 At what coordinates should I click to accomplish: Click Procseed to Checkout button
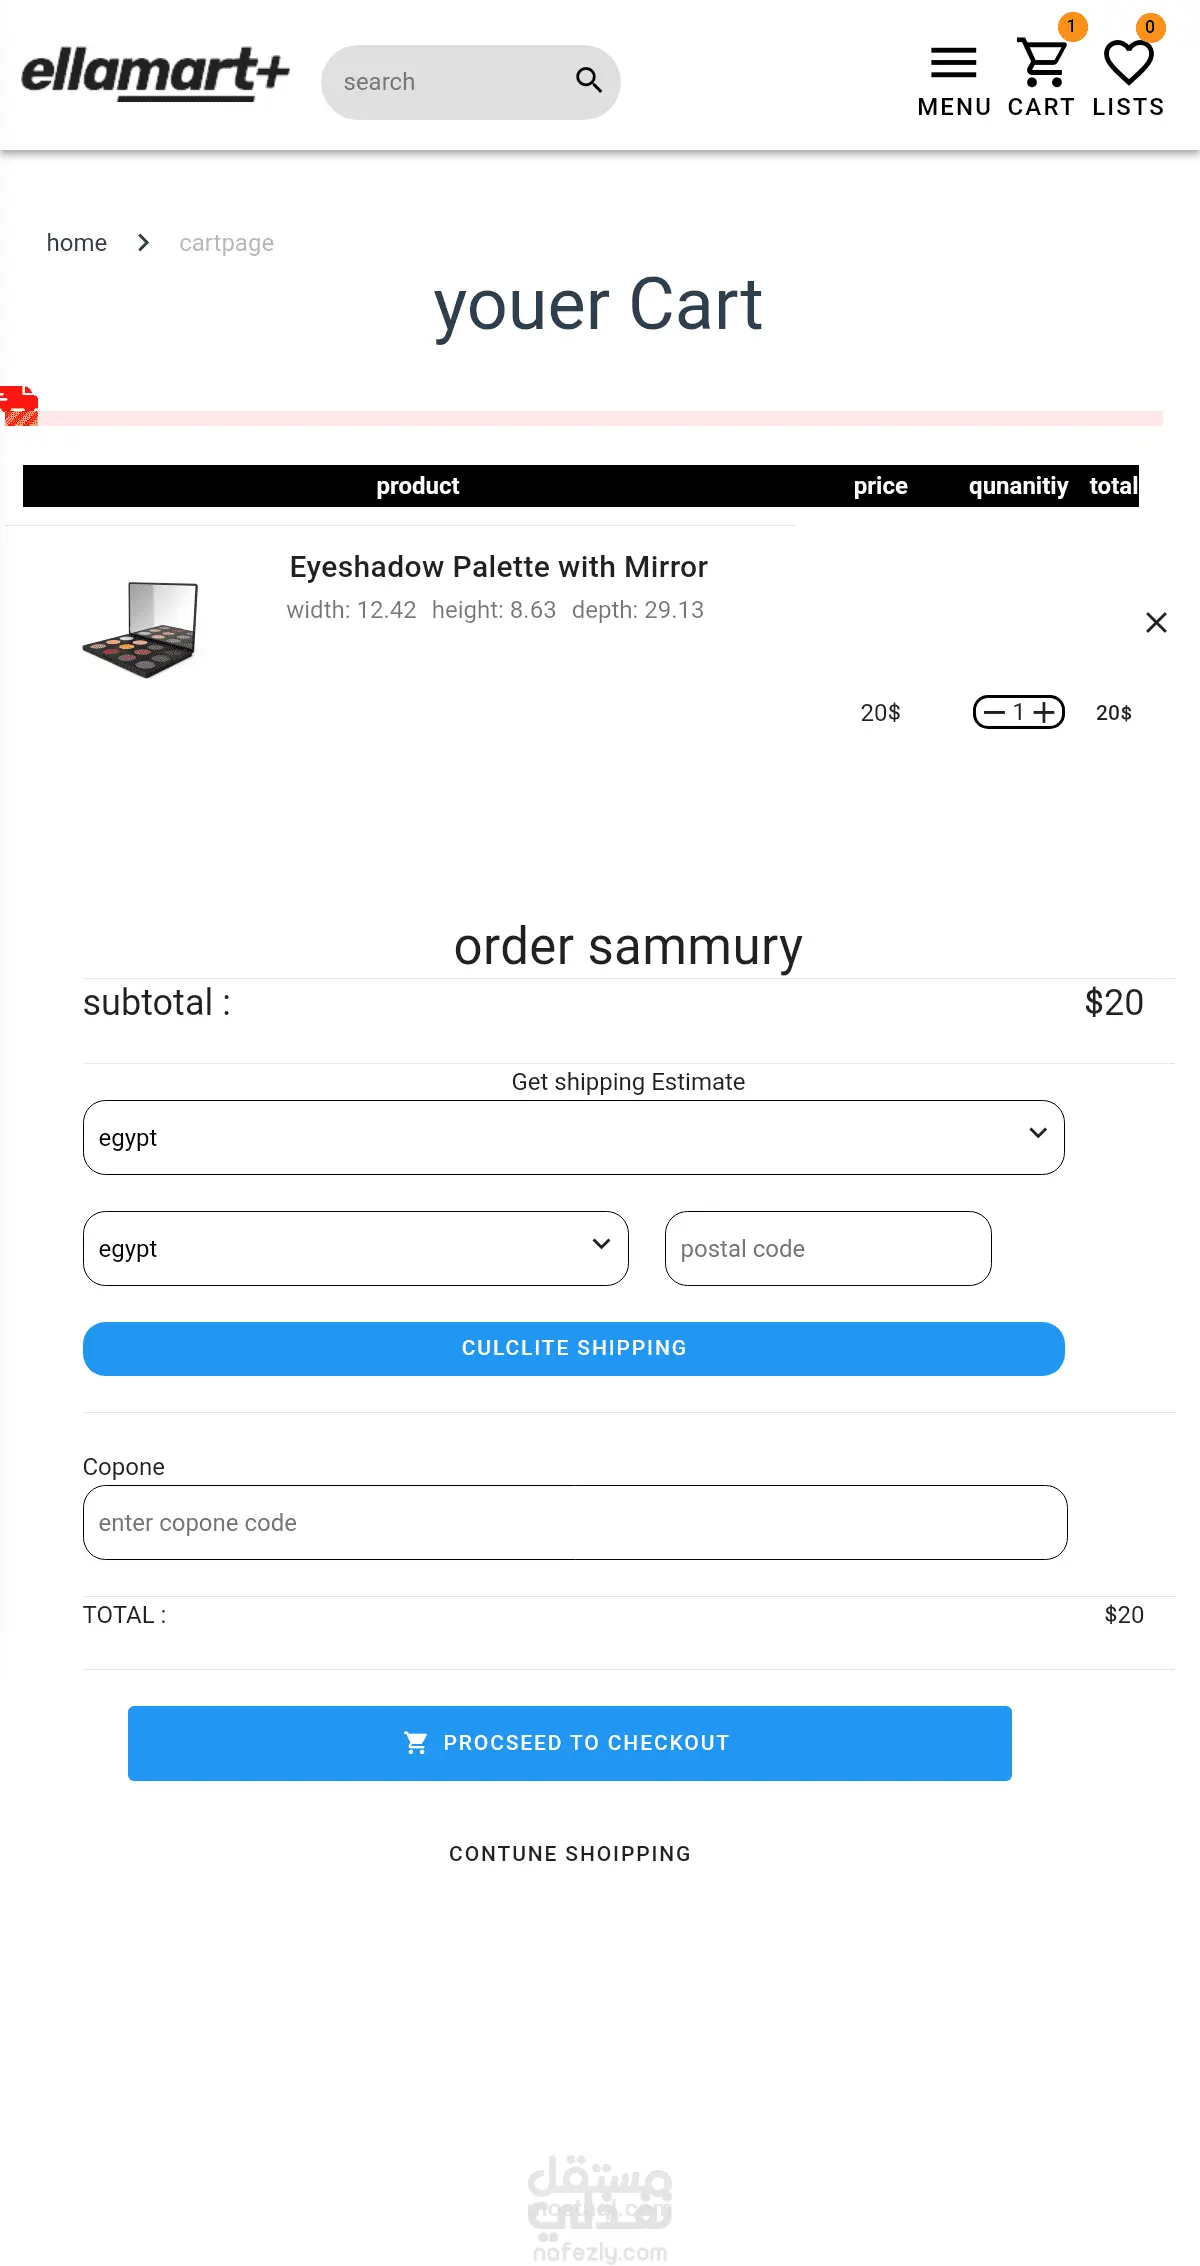coord(569,1743)
